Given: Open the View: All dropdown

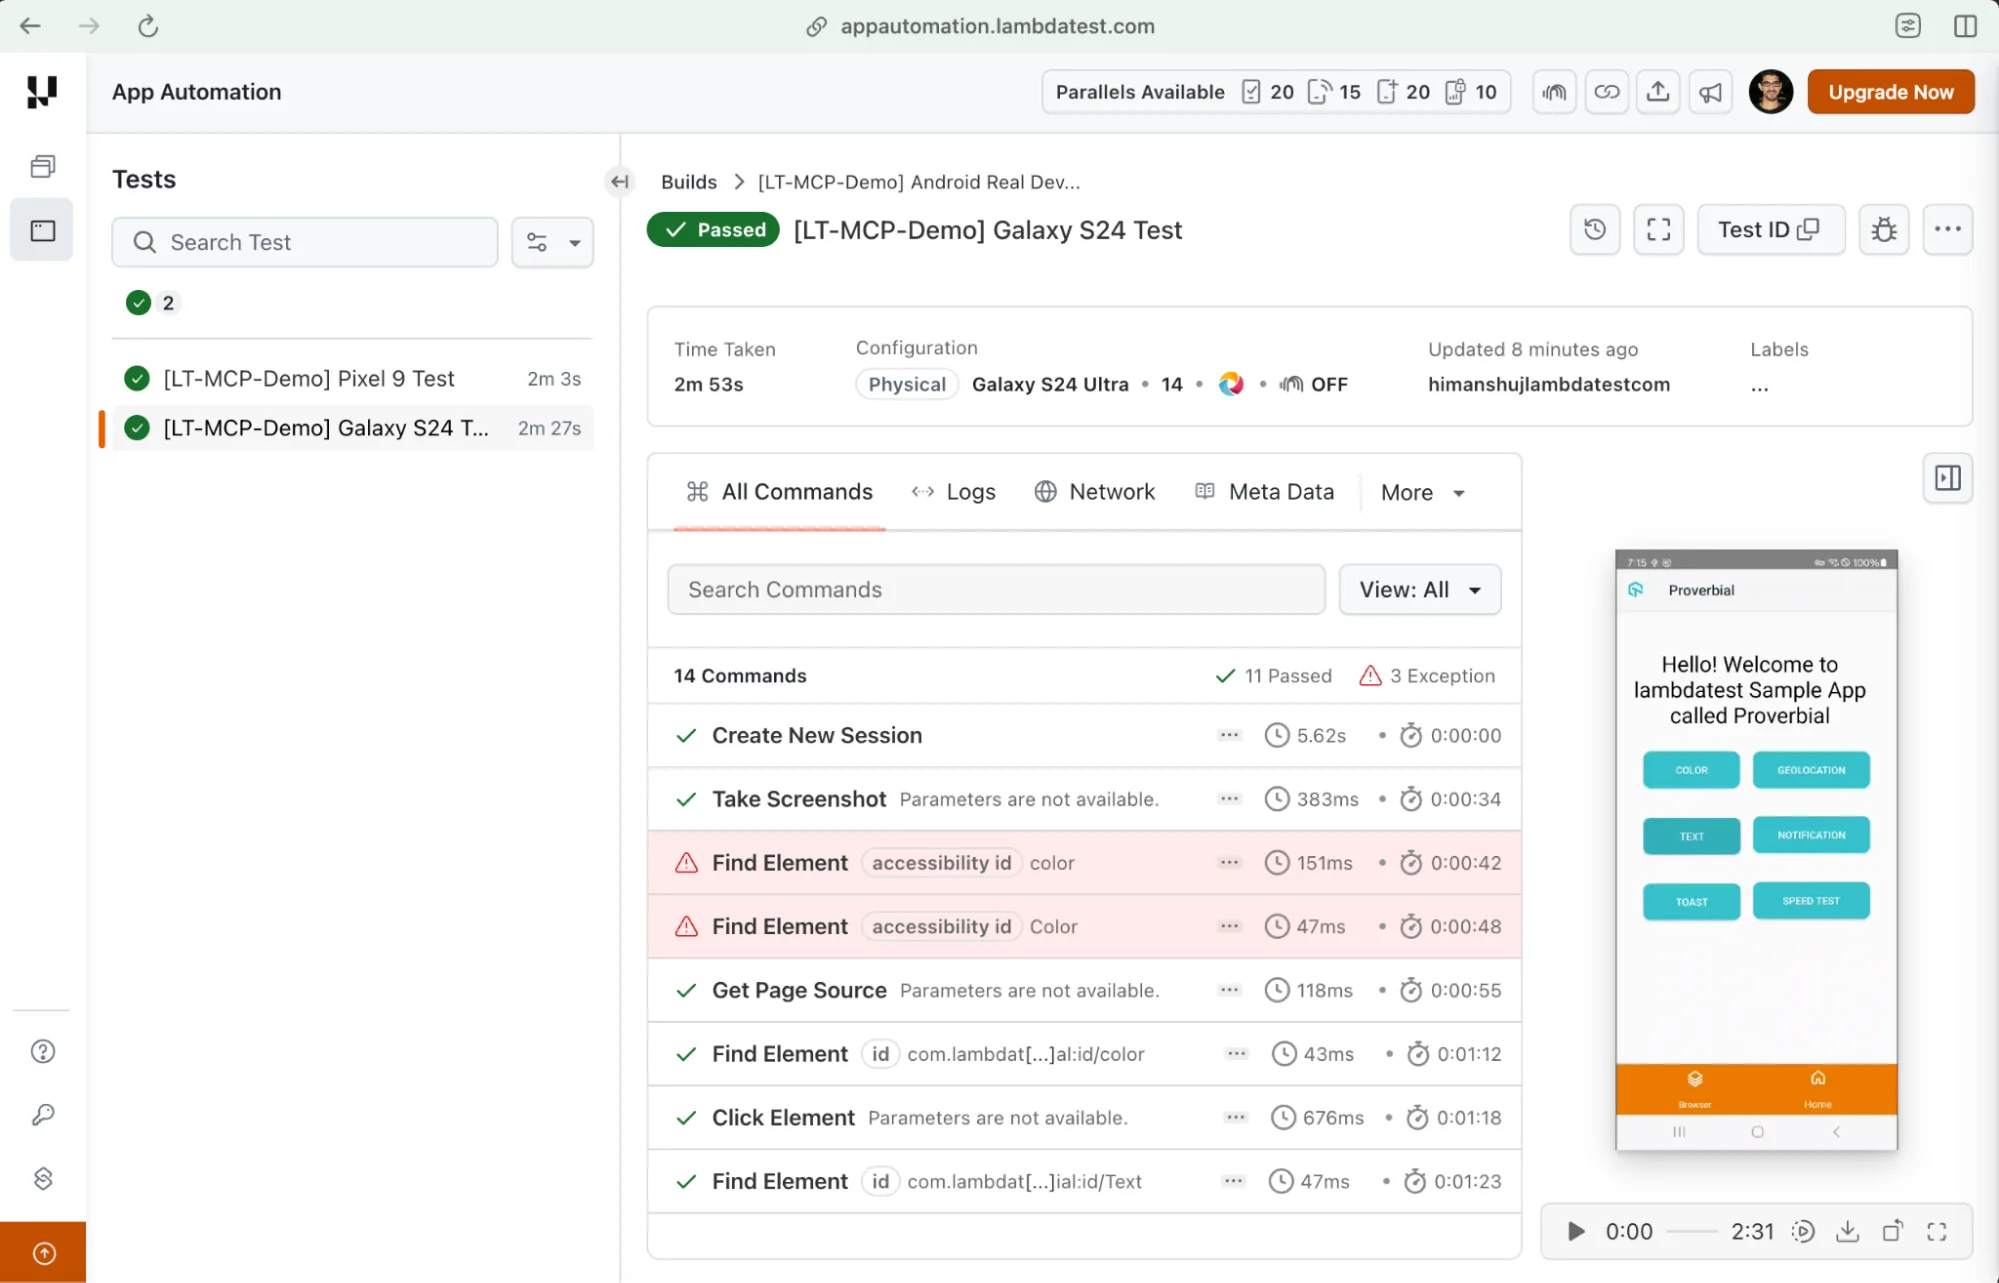Looking at the screenshot, I should (1420, 589).
